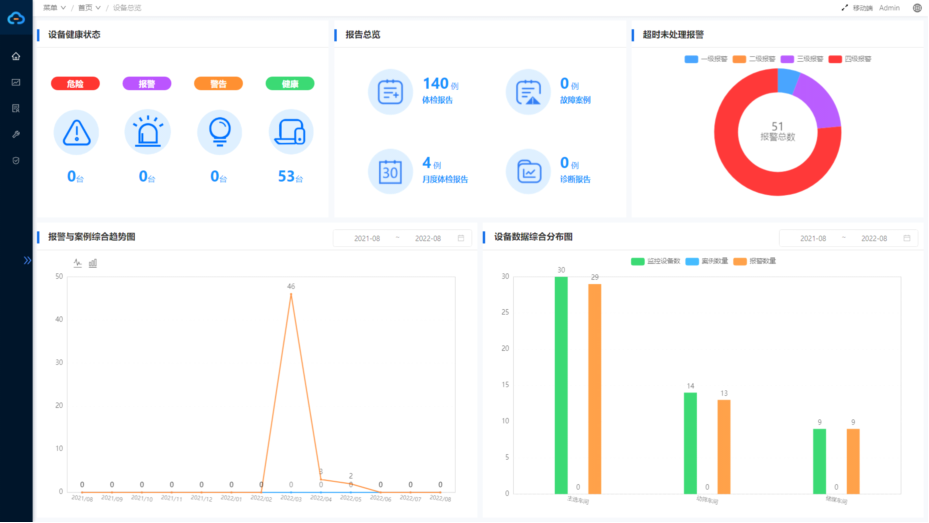The width and height of the screenshot is (929, 523).
Task: Click the 报警 purple status tag
Action: point(146,84)
